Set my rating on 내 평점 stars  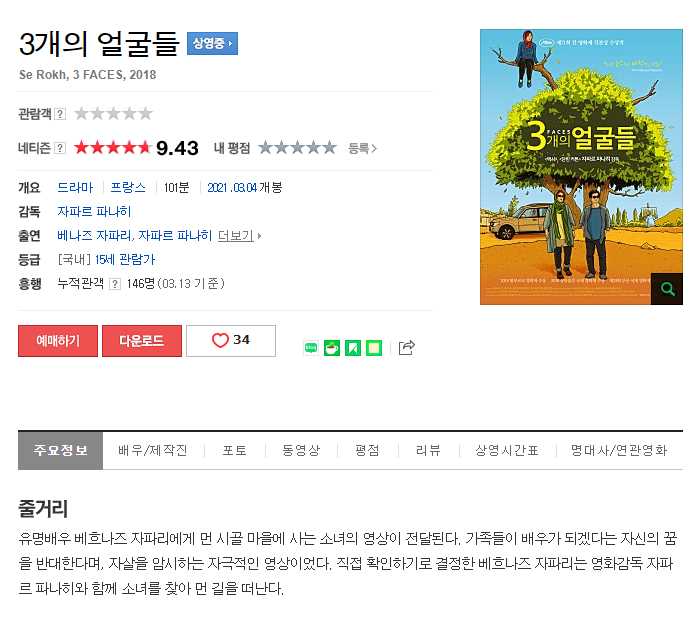point(297,148)
